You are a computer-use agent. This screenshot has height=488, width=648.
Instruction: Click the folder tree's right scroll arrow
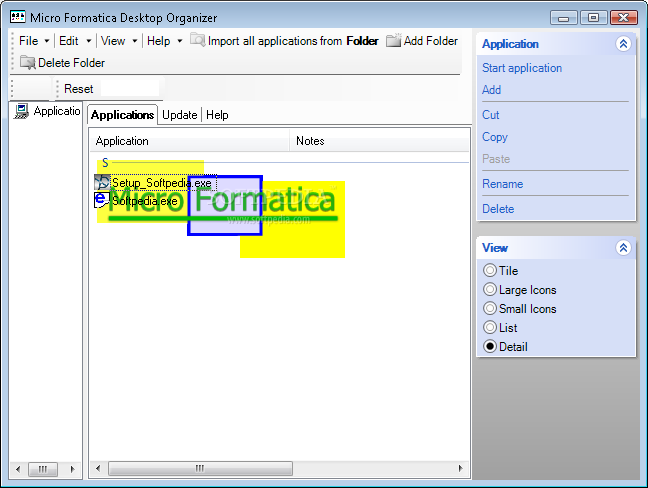(72, 469)
